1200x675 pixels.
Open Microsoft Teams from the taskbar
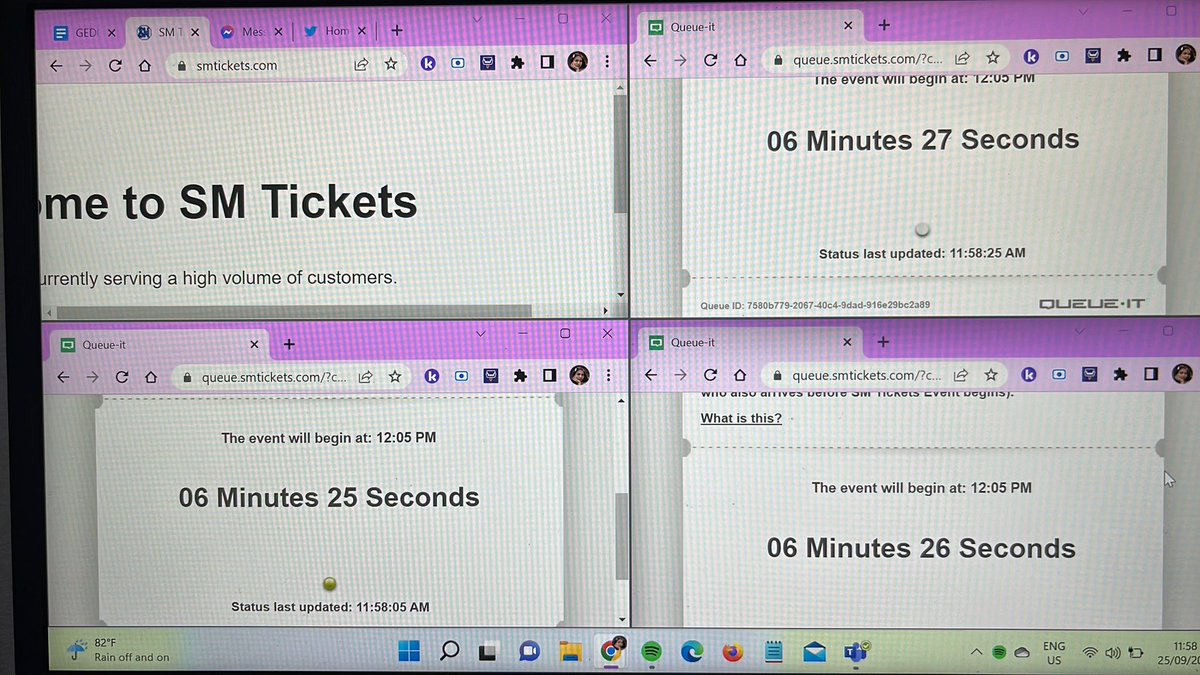click(x=856, y=652)
